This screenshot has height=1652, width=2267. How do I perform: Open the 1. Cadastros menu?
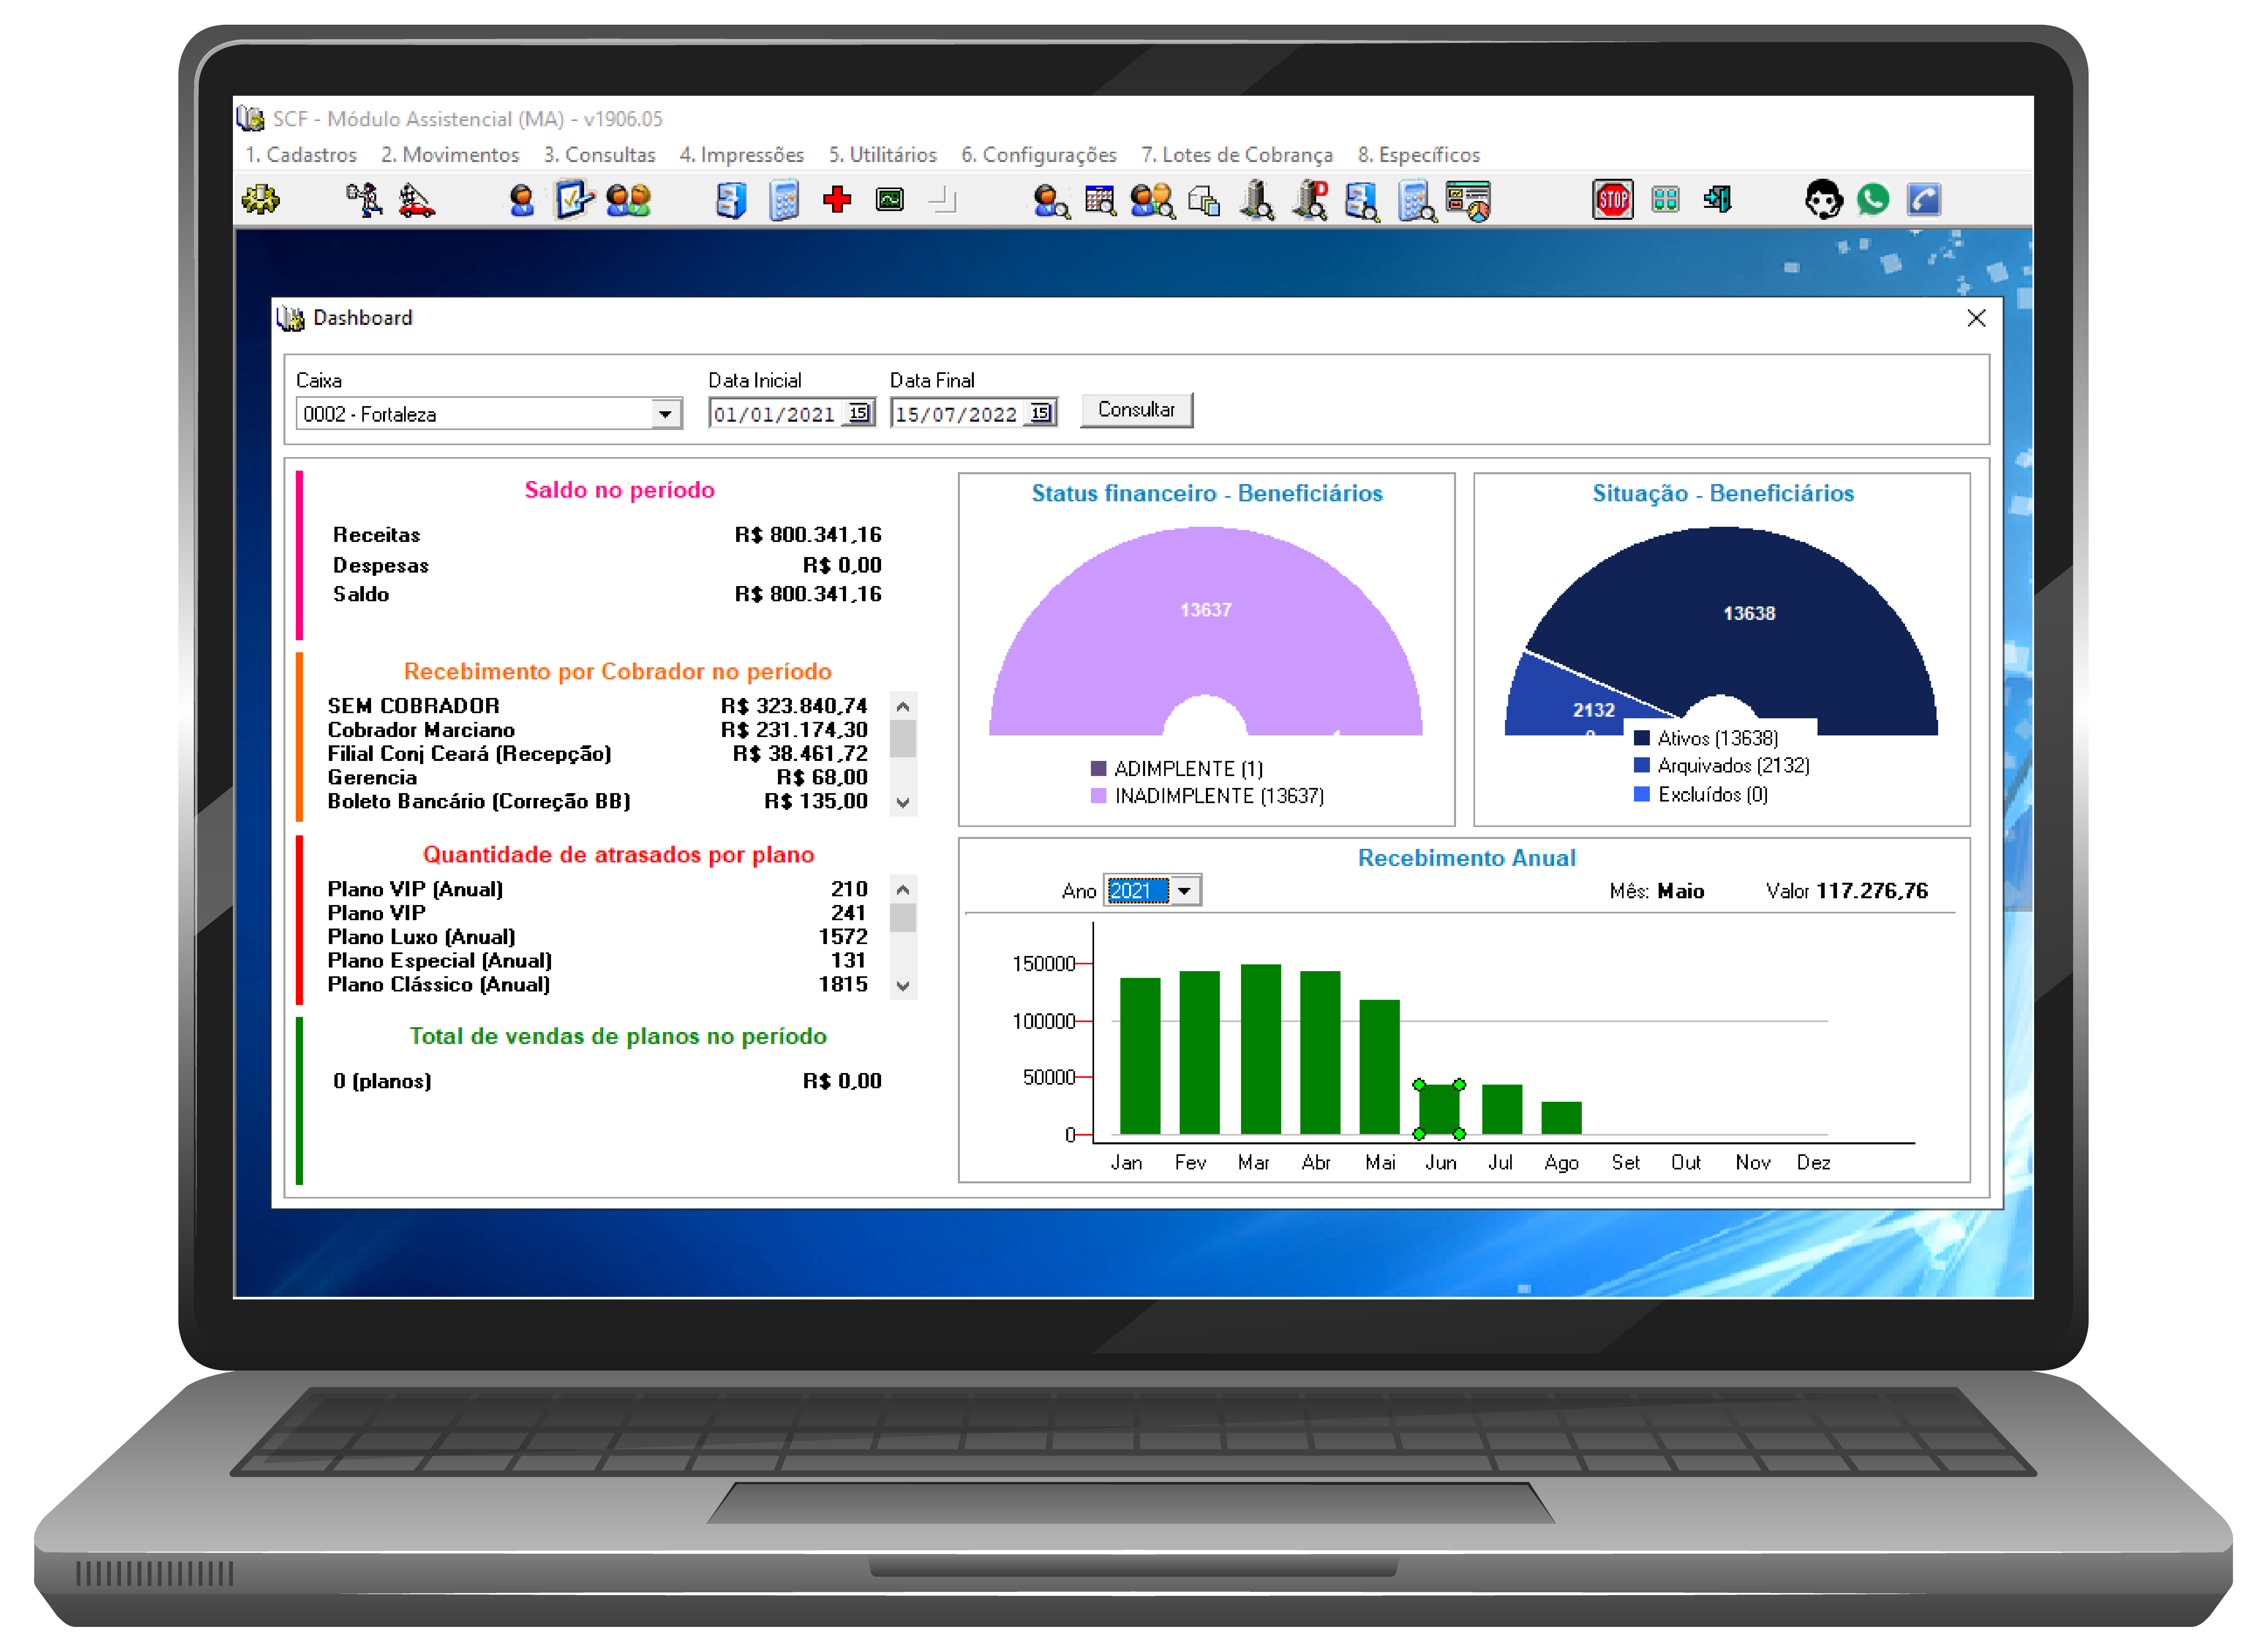301,155
